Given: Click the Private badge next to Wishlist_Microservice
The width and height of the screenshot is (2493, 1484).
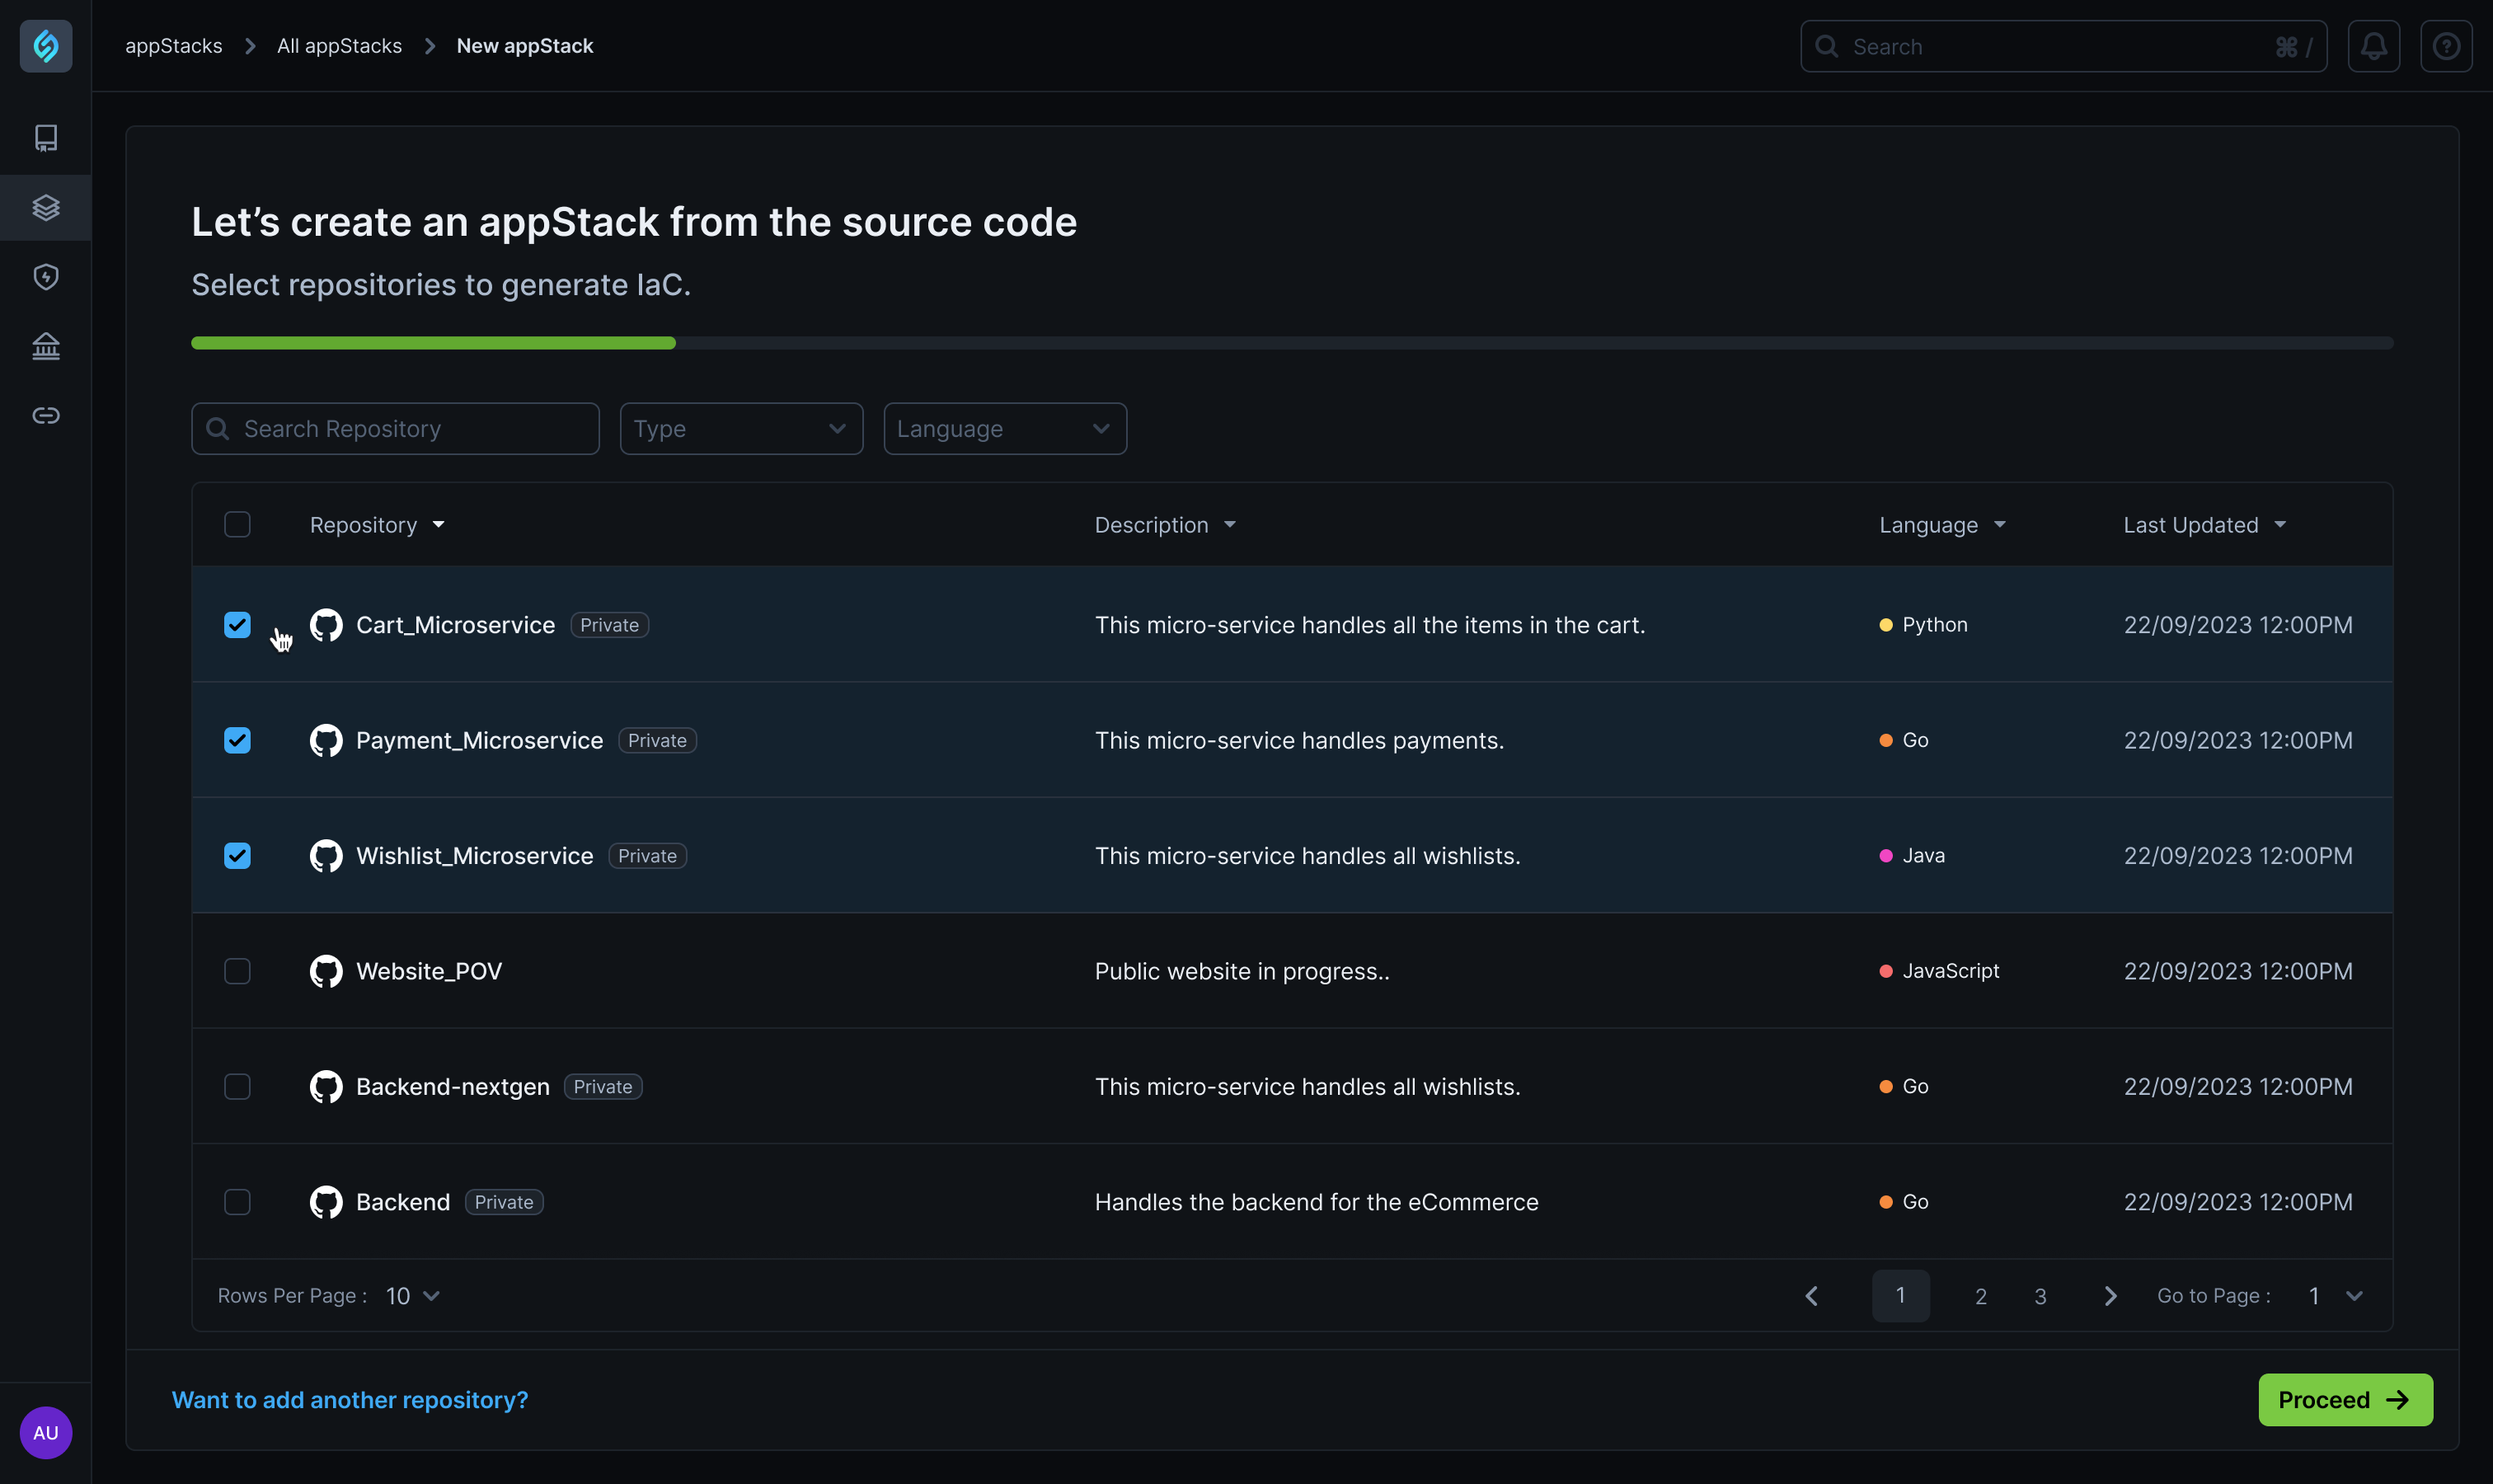Looking at the screenshot, I should click(x=647, y=856).
